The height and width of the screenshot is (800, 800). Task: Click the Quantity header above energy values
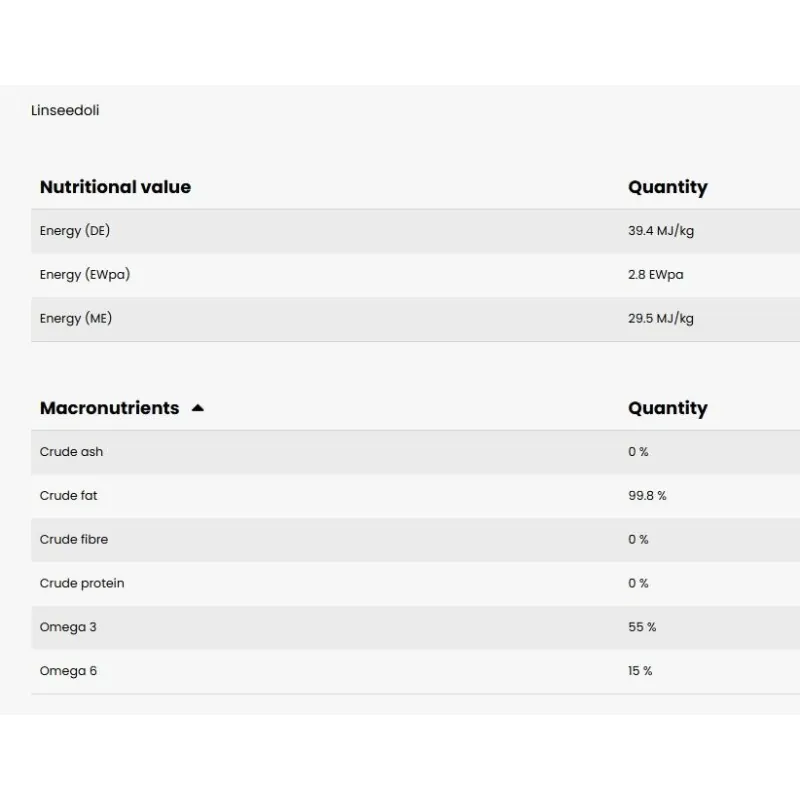pyautogui.click(x=667, y=187)
